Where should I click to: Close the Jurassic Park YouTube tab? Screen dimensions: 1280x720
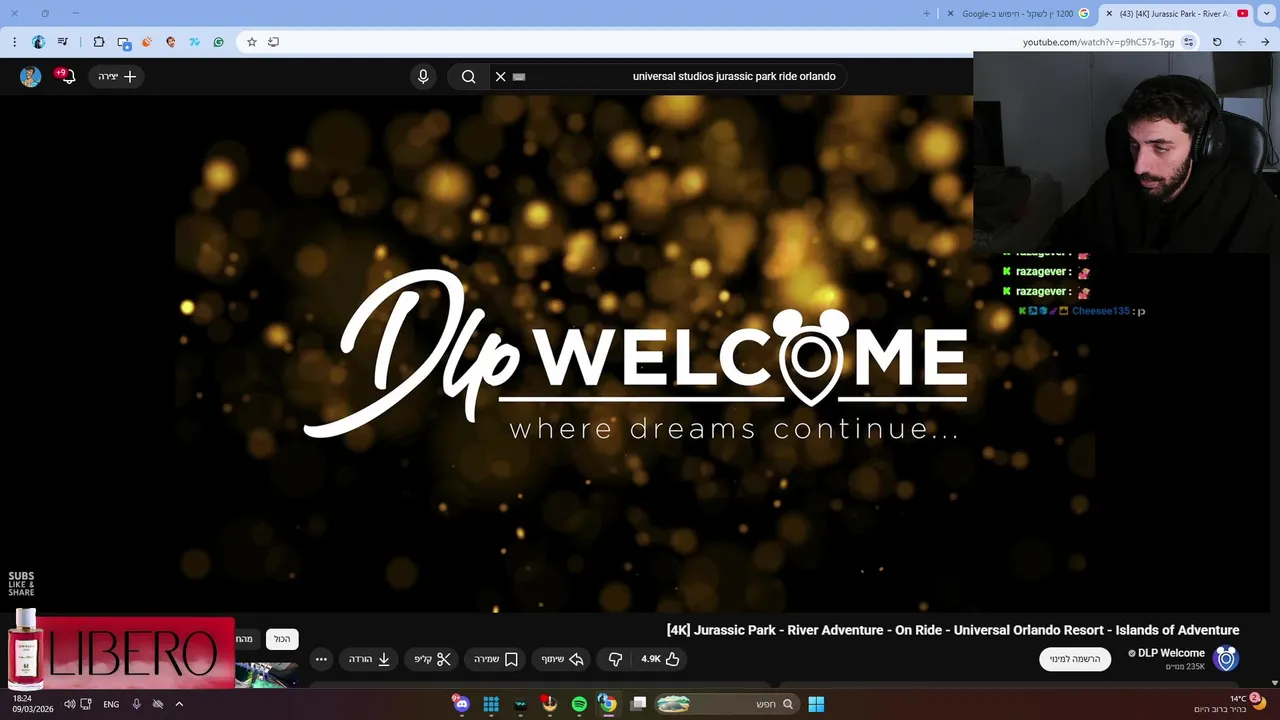pos(1109,13)
